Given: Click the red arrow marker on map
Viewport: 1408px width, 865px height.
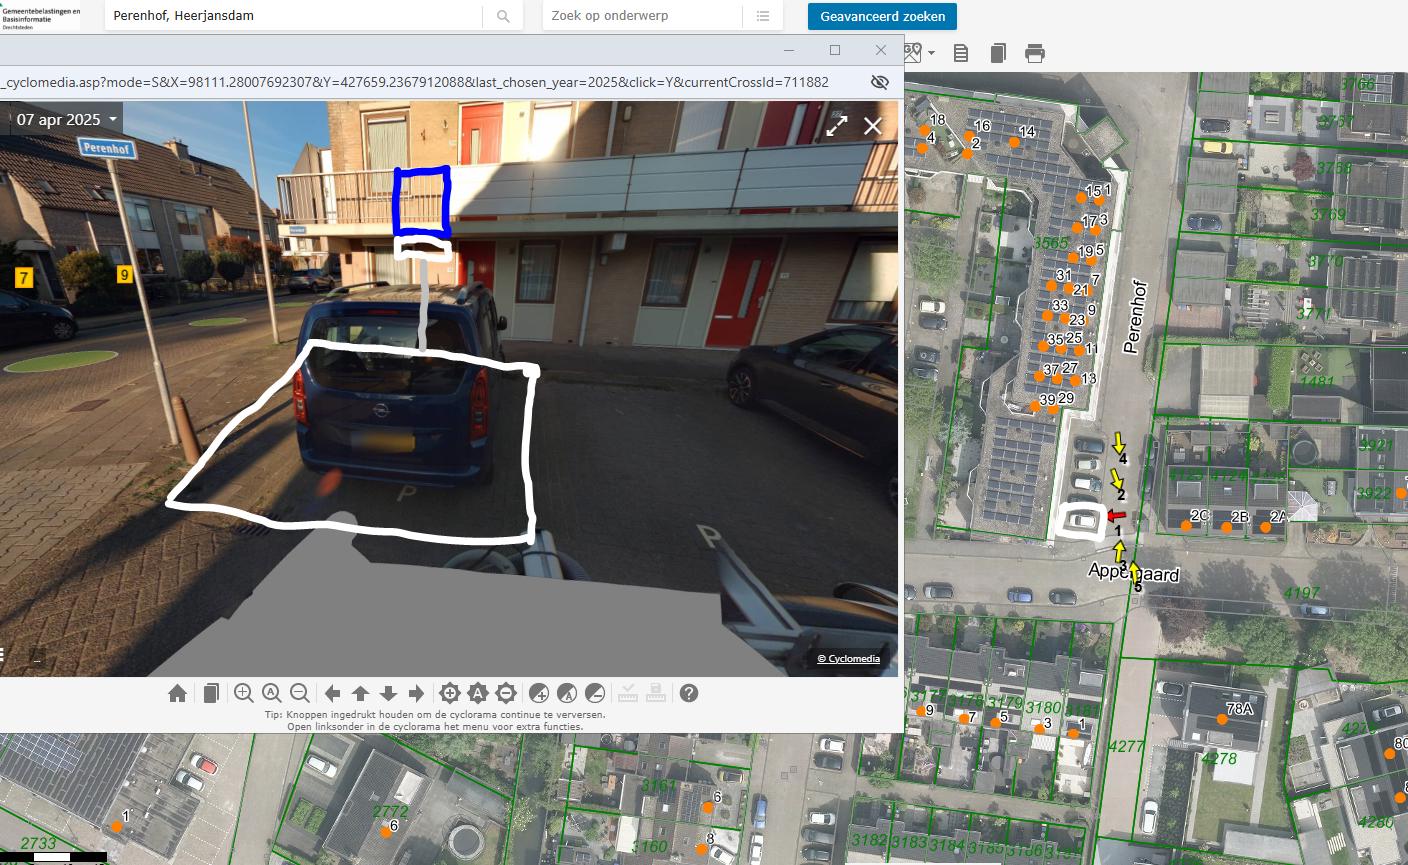Looking at the screenshot, I should point(1116,516).
